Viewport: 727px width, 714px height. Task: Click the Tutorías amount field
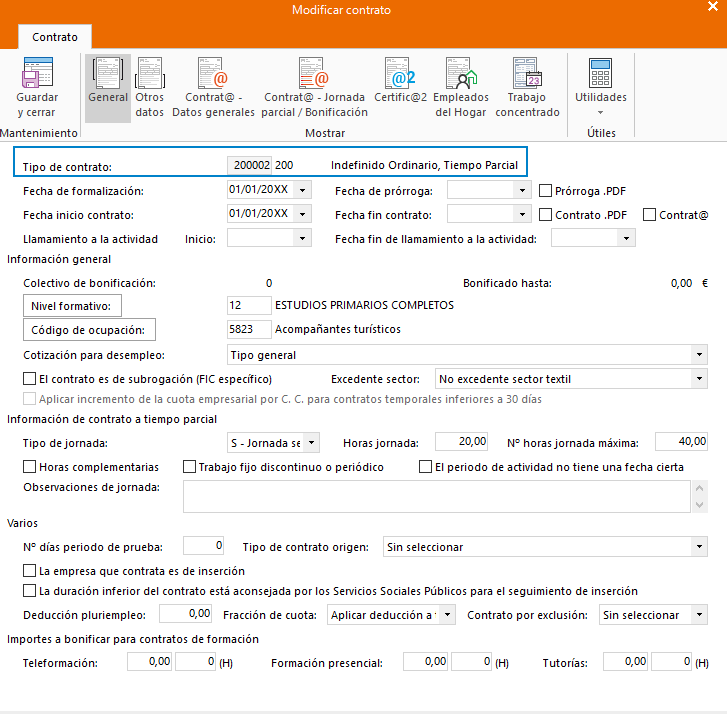(625, 662)
